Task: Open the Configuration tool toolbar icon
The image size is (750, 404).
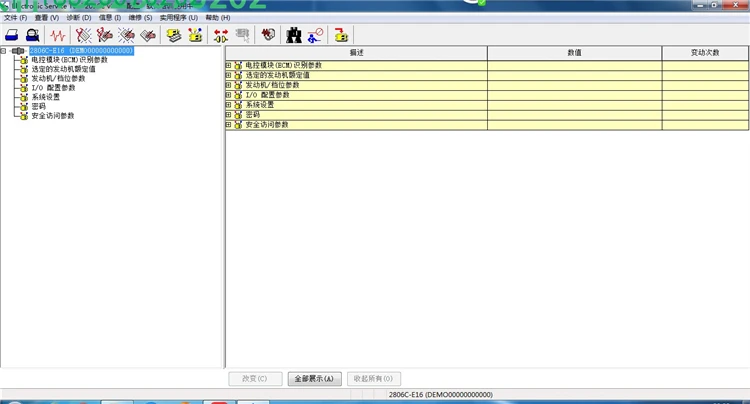Action: pos(195,35)
